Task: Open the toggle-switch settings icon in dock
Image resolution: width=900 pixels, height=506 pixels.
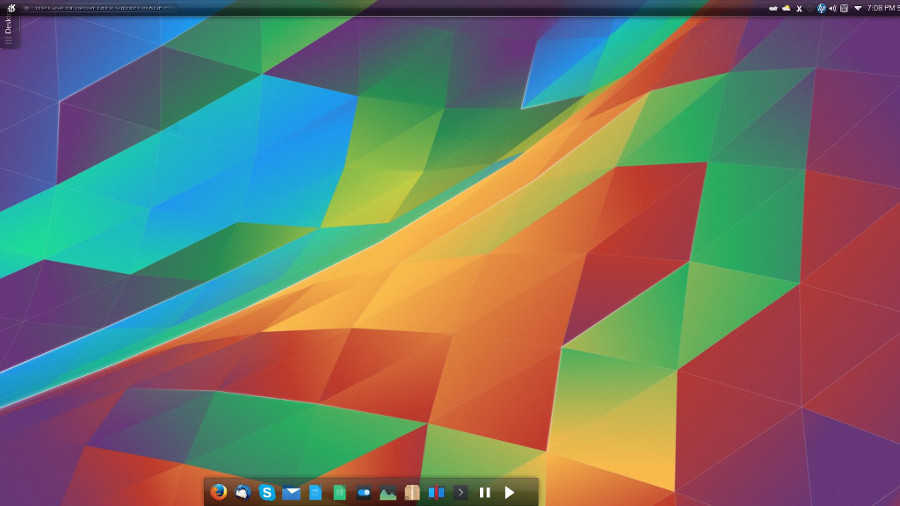Action: [363, 492]
